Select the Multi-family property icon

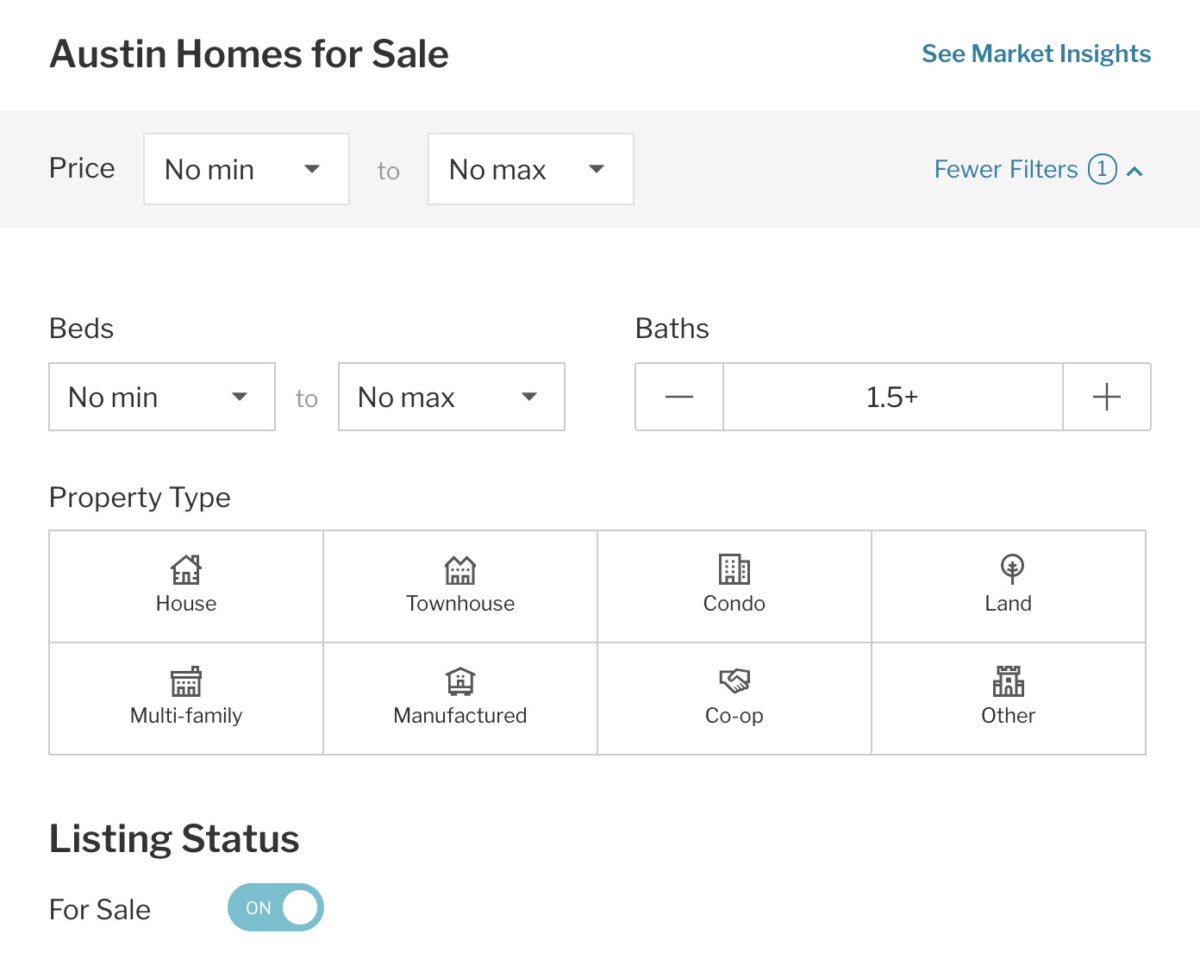[x=186, y=682]
